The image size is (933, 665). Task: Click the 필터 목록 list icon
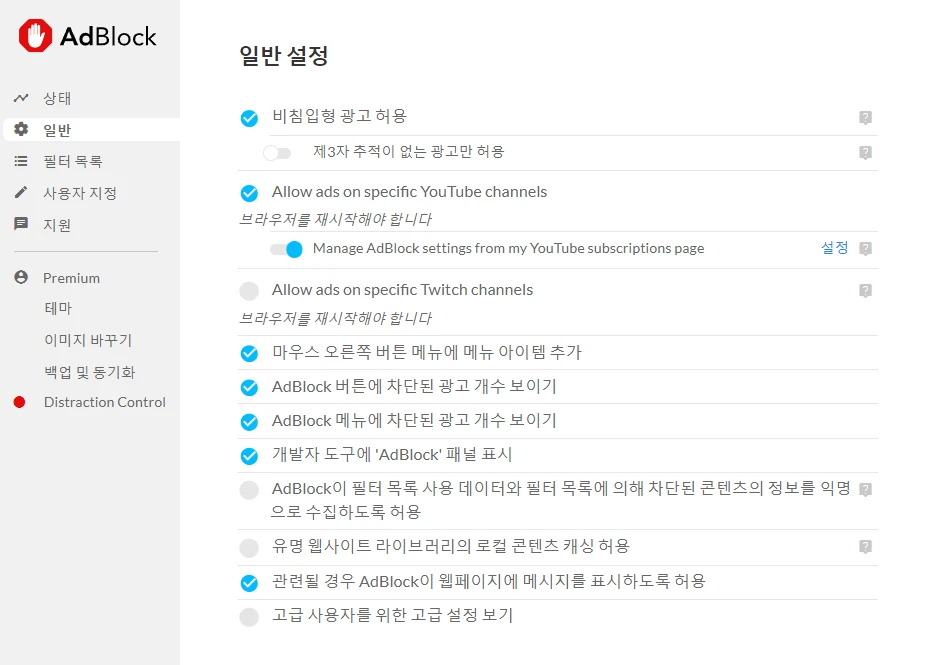pos(22,161)
